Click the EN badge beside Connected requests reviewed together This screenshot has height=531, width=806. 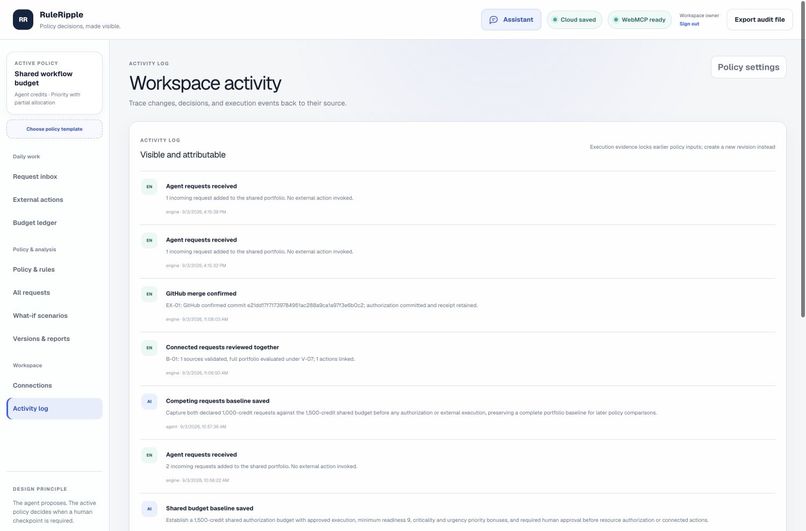coord(149,348)
